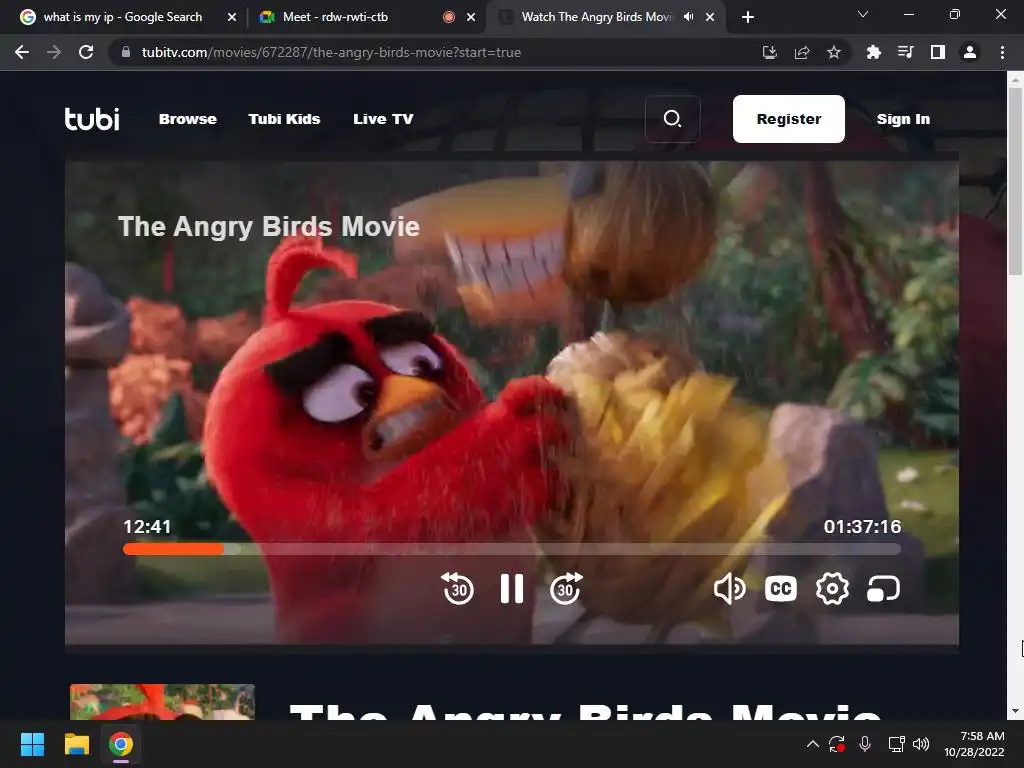Toggle closed captions CC
This screenshot has width=1024, height=768.
780,588
